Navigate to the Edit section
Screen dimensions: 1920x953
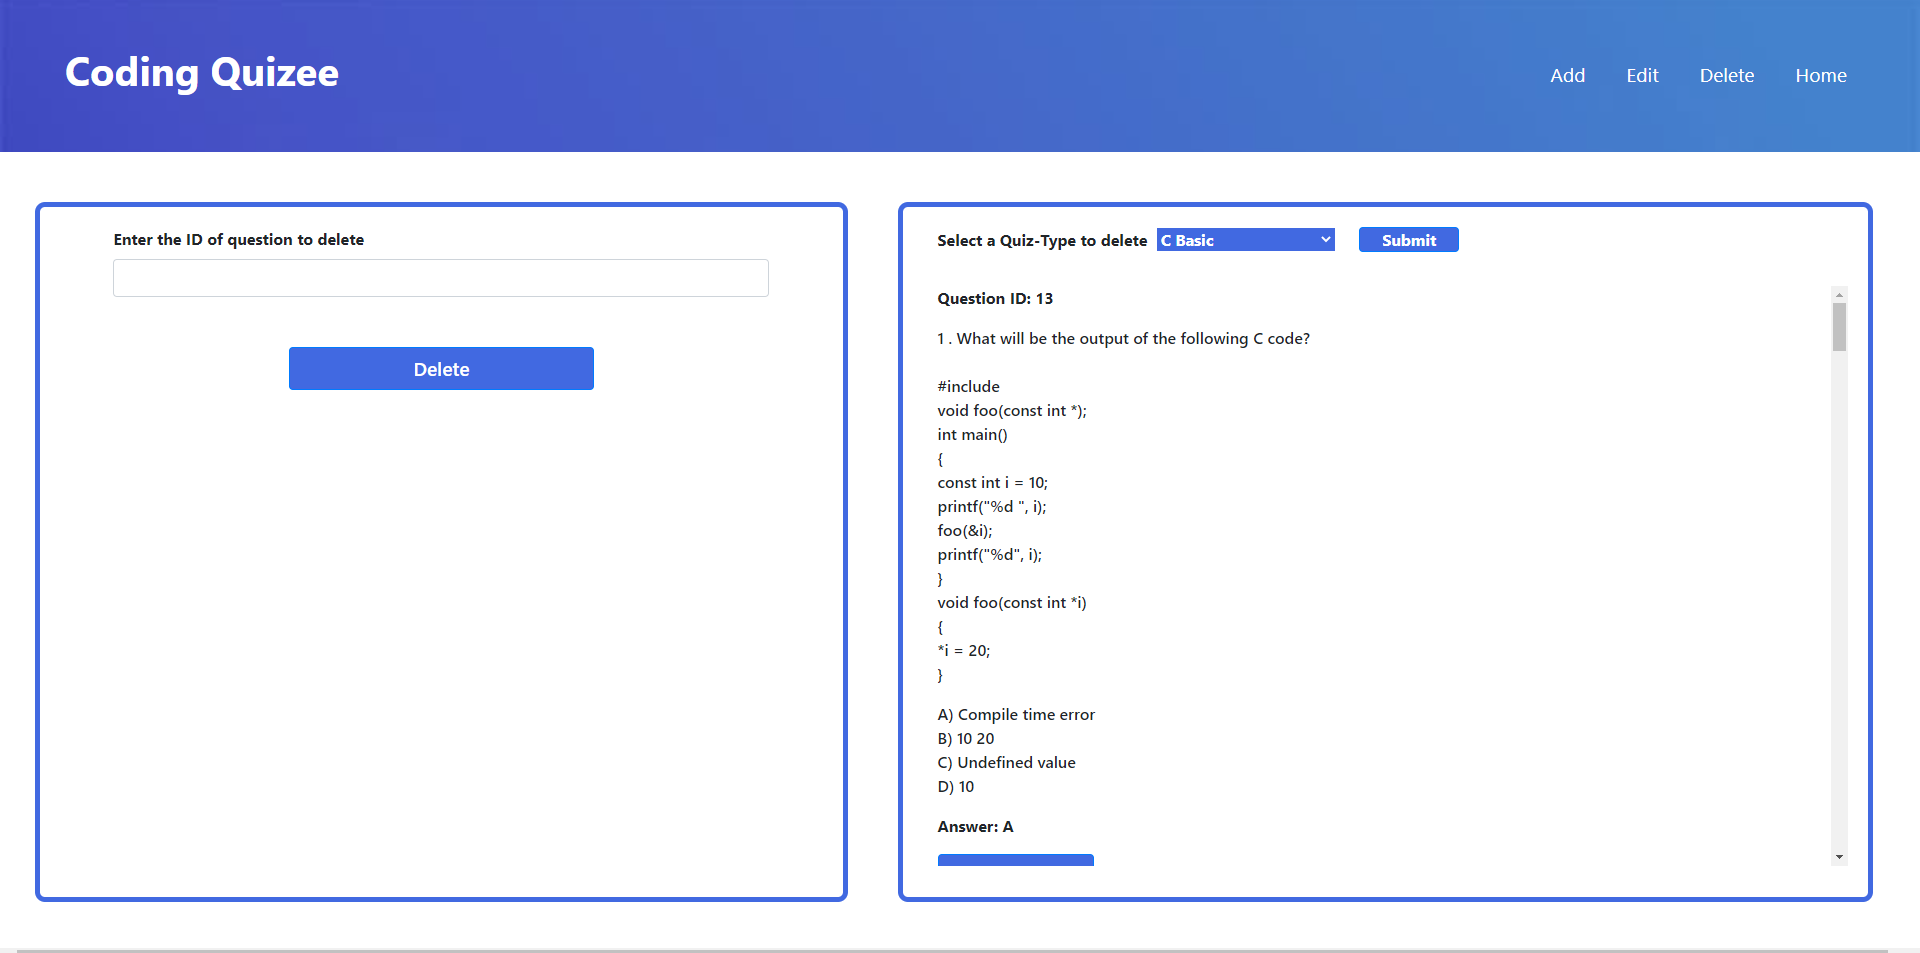pos(1642,75)
